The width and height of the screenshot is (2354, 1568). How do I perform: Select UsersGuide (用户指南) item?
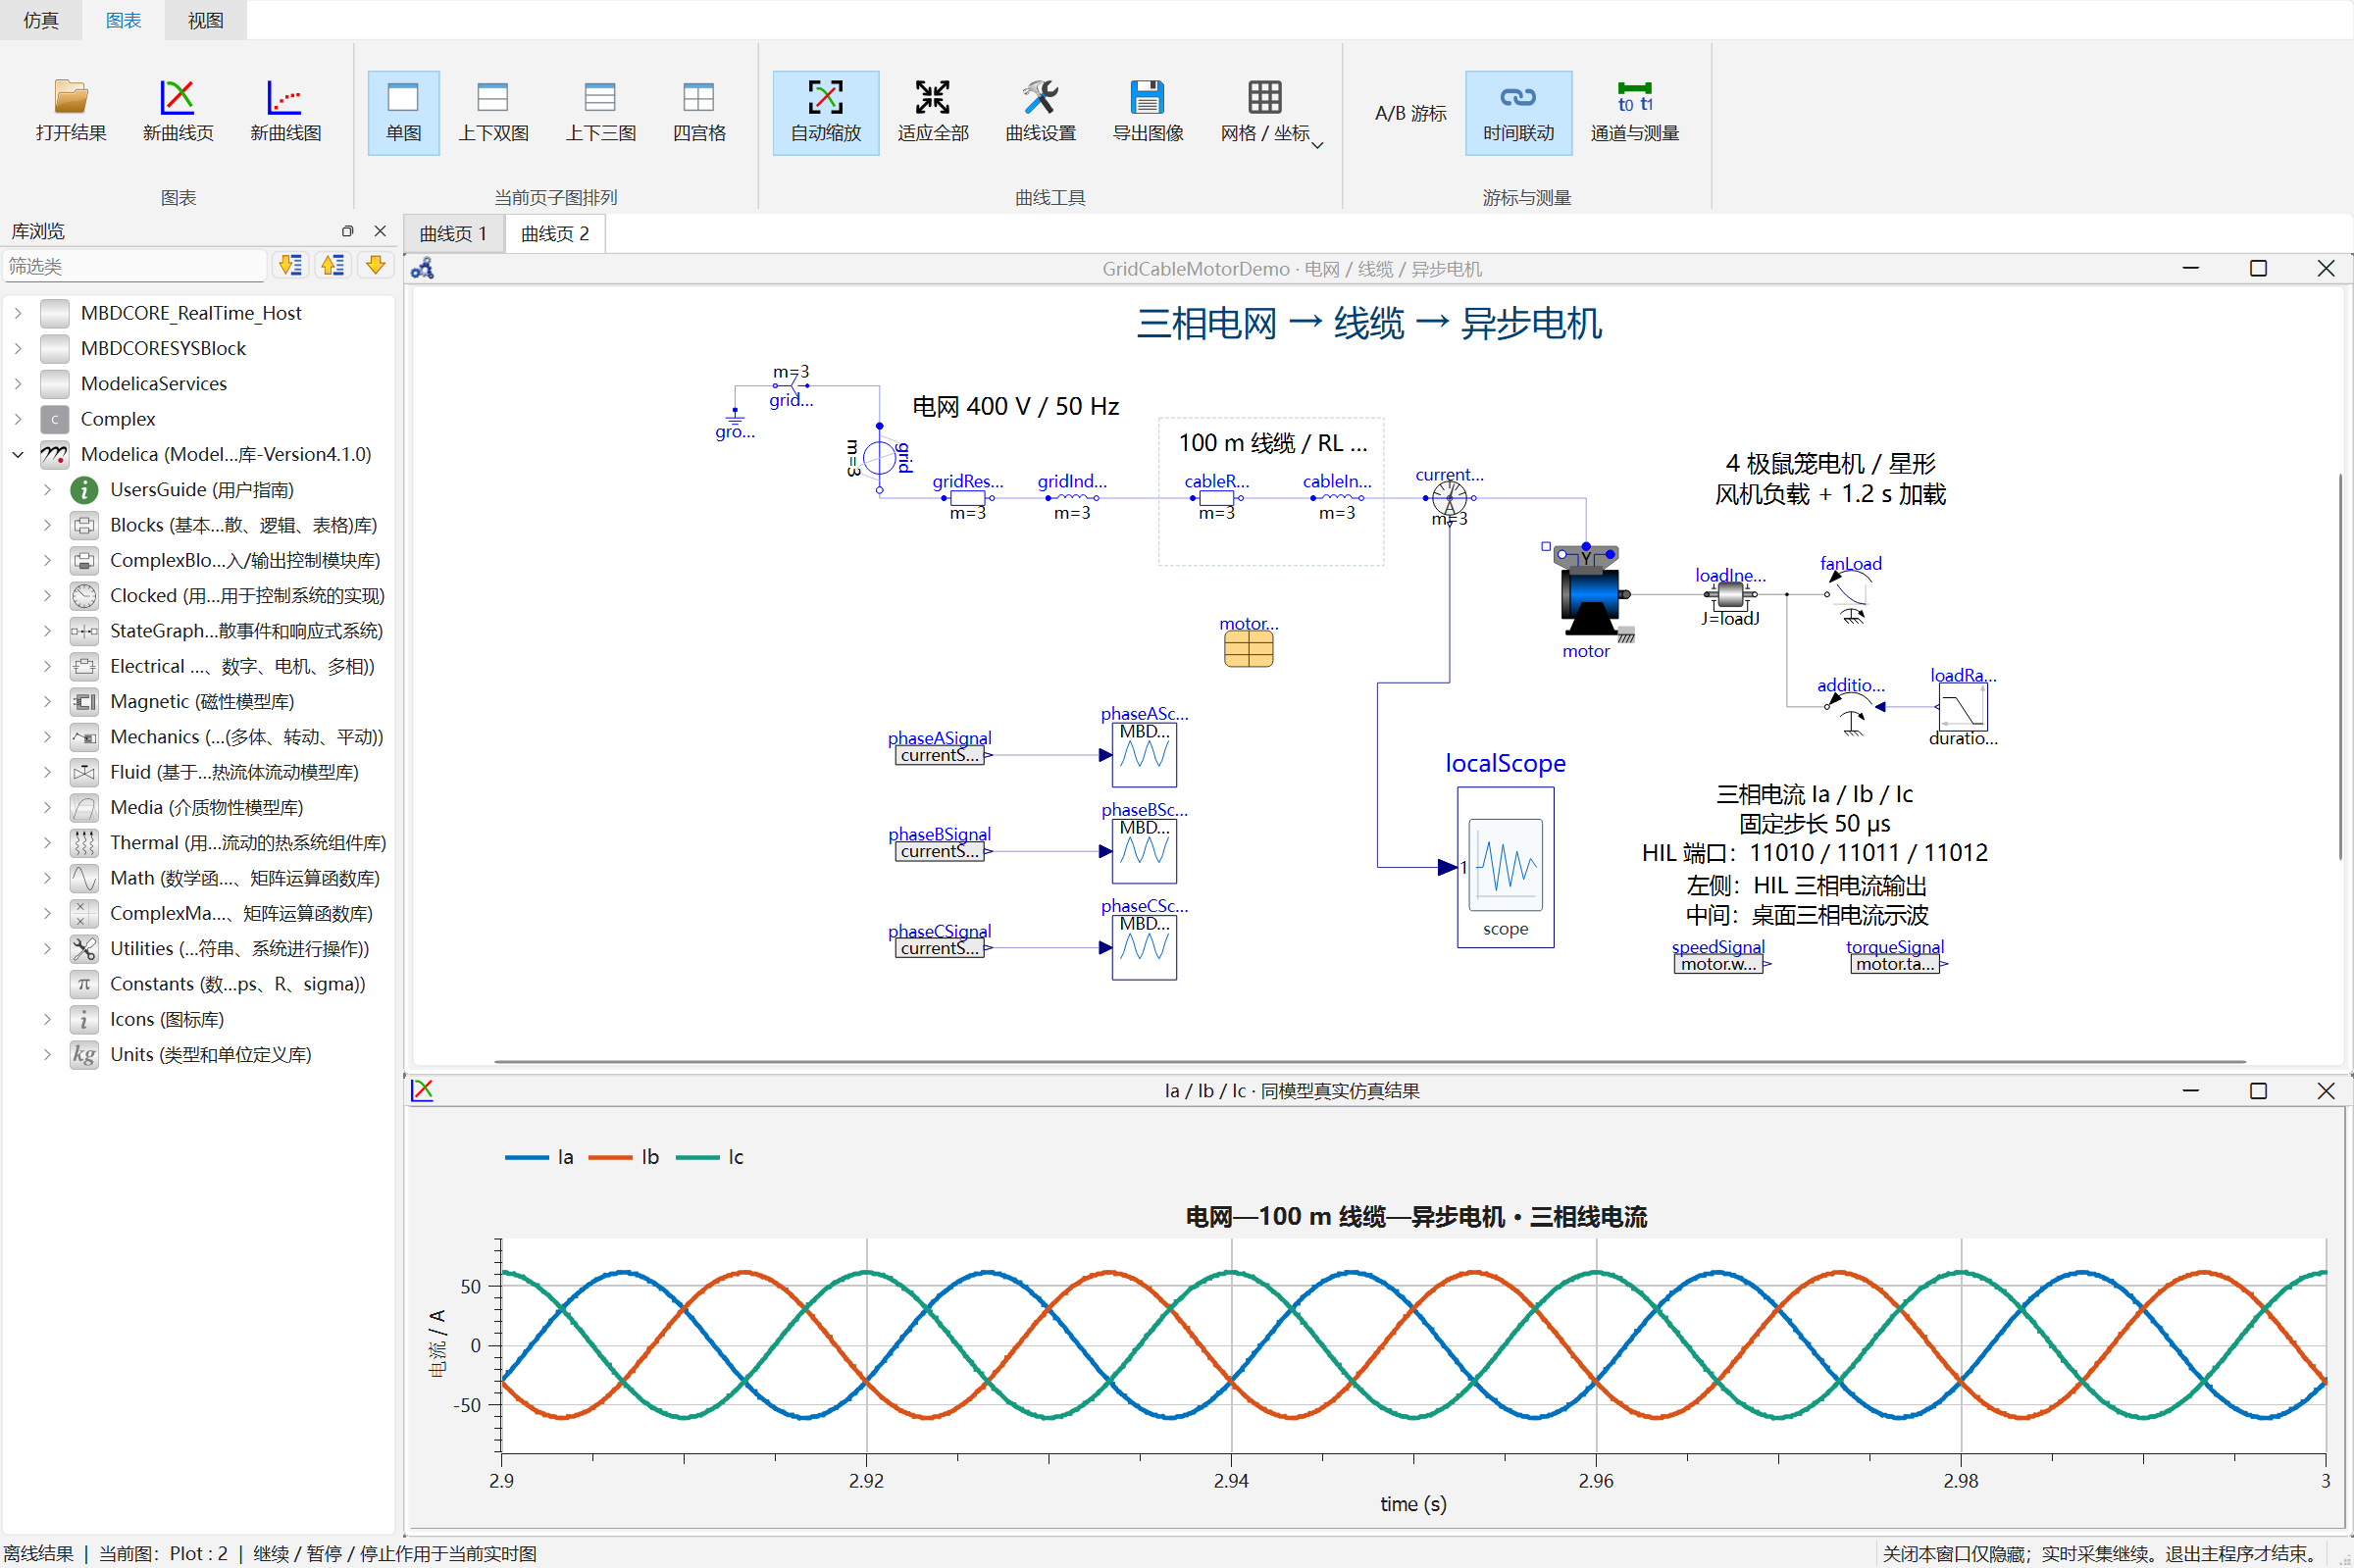202,490
